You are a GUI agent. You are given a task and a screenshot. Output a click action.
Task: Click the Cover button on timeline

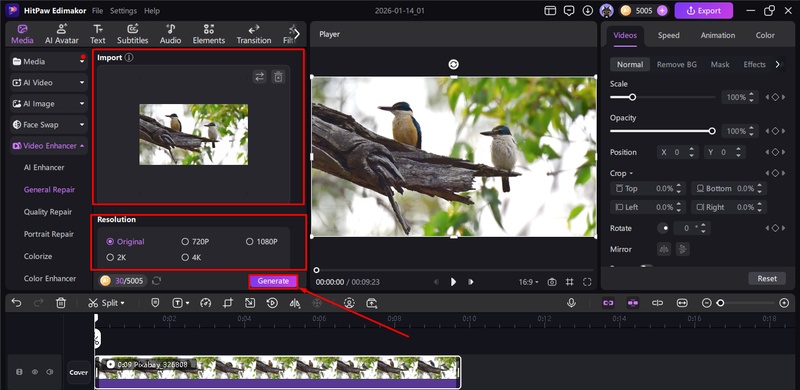[x=79, y=372]
